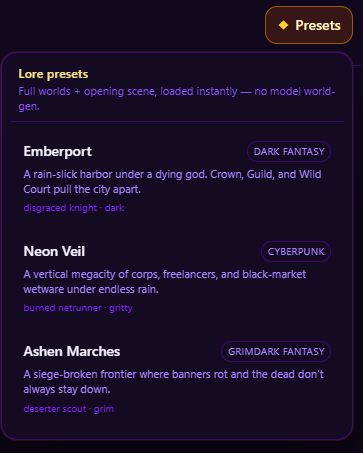The width and height of the screenshot is (363, 453).
Task: Click the Presets button label text
Action: [318, 25]
